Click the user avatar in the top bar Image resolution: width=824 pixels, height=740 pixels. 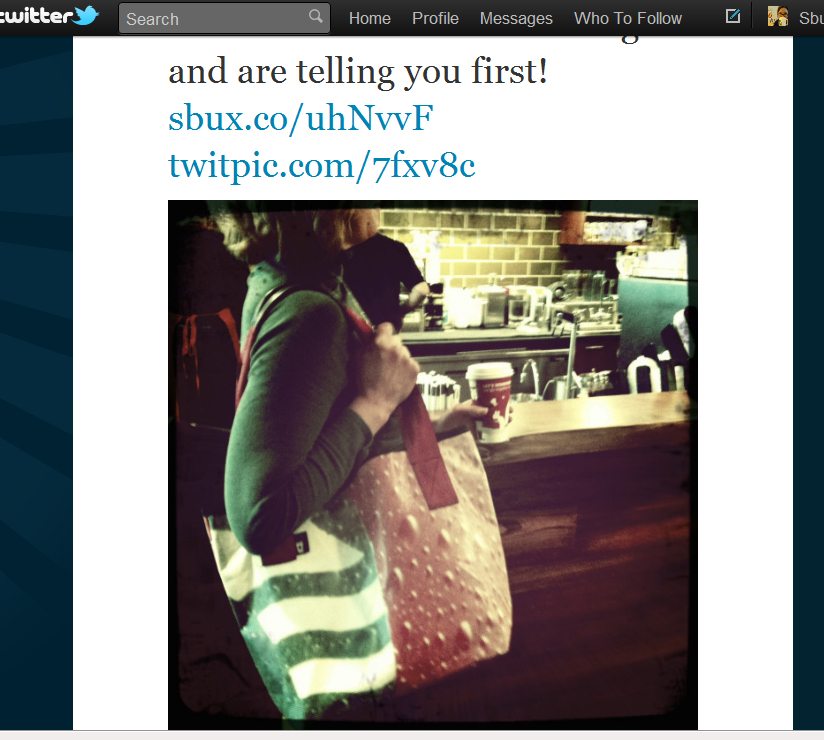click(778, 16)
